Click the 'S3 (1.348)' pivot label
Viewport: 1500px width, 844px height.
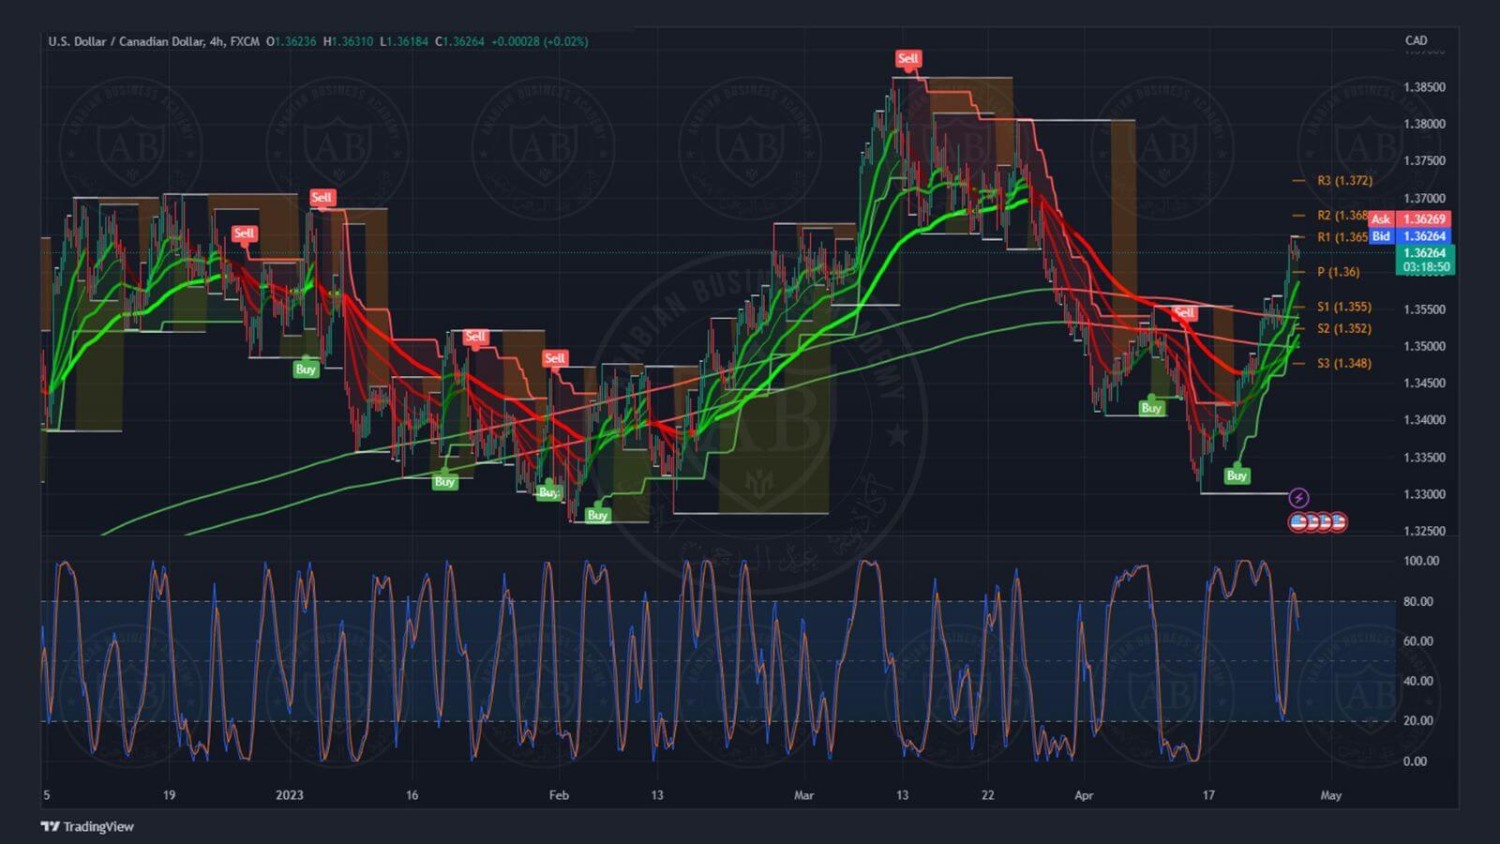1345,364
